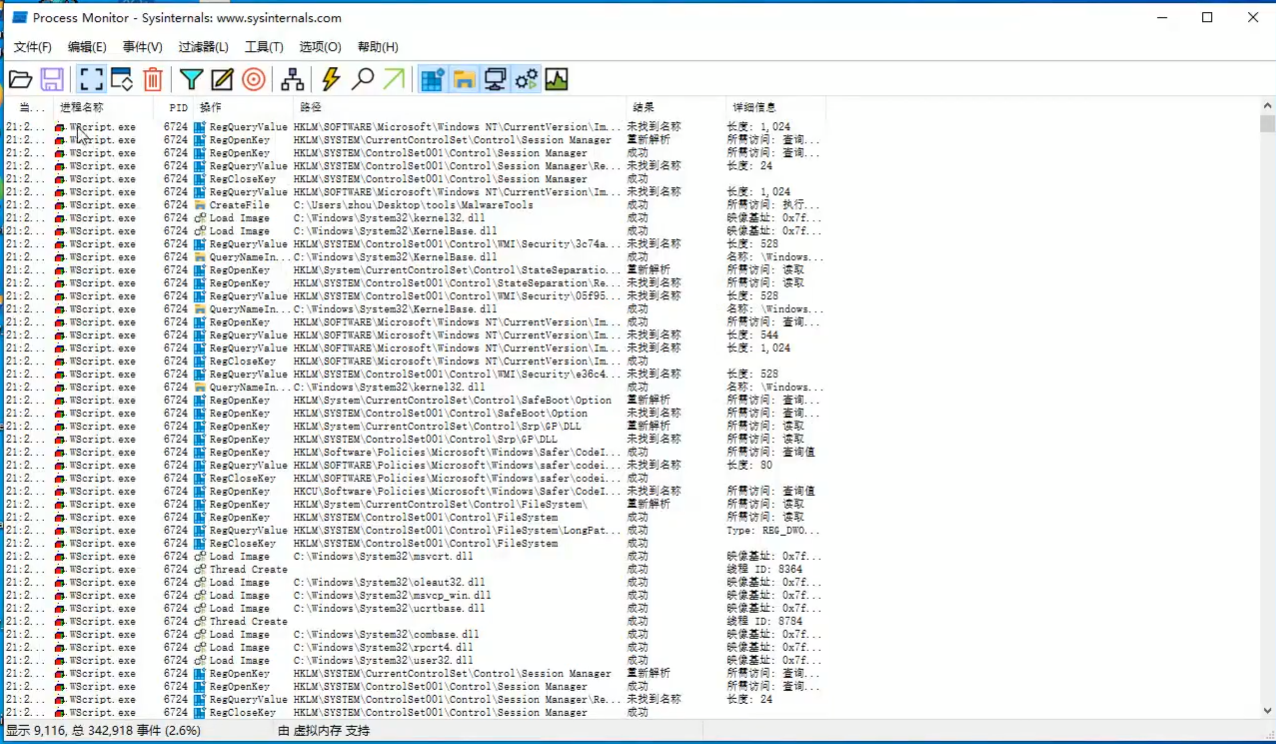Click the vertical scrollbar up arrow
This screenshot has width=1276, height=744.
[x=1267, y=106]
